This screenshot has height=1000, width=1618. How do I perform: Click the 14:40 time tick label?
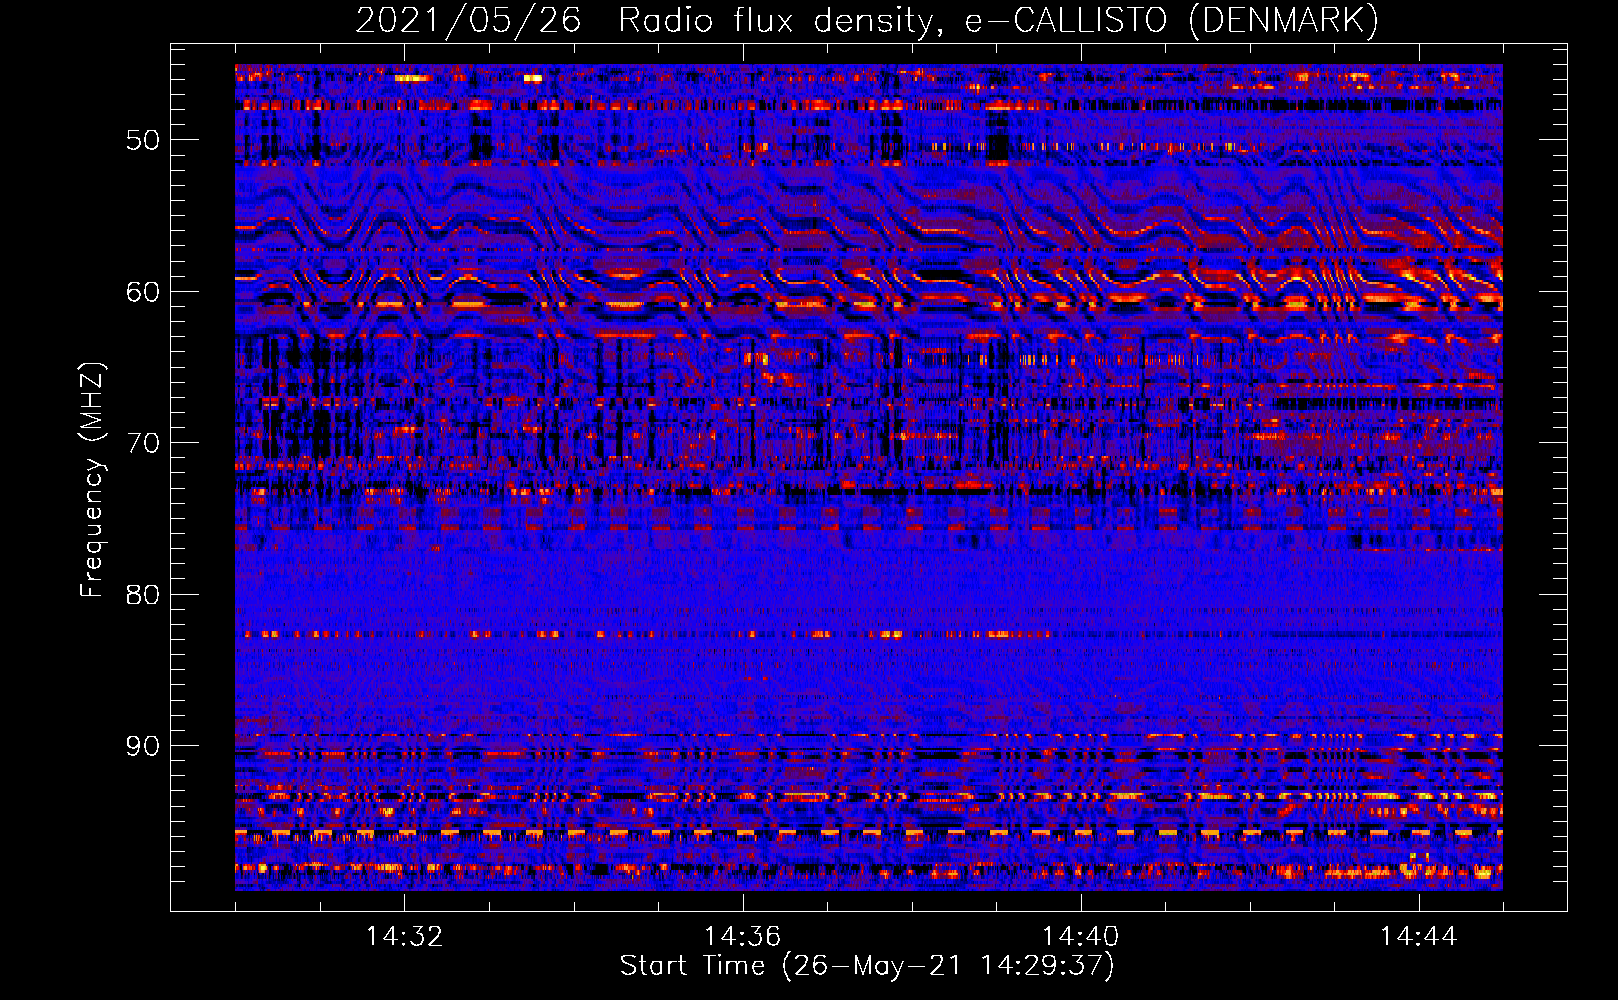coord(1080,937)
